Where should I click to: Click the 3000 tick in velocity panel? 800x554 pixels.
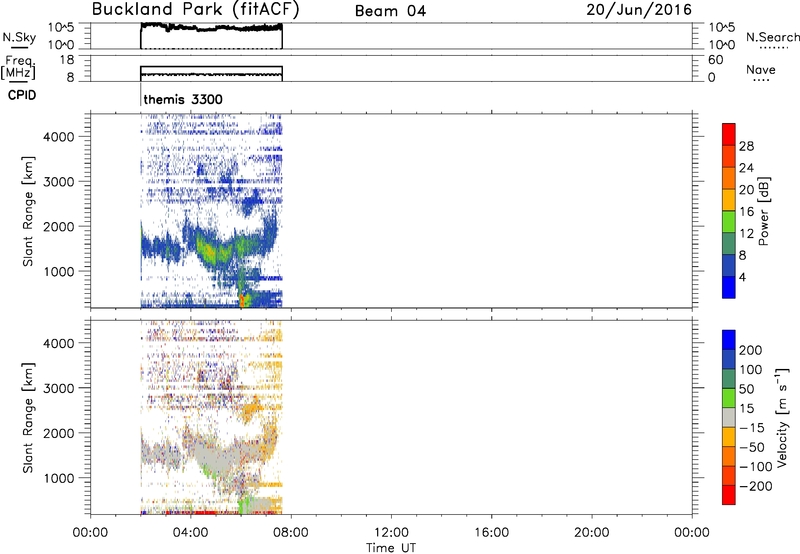[59, 388]
